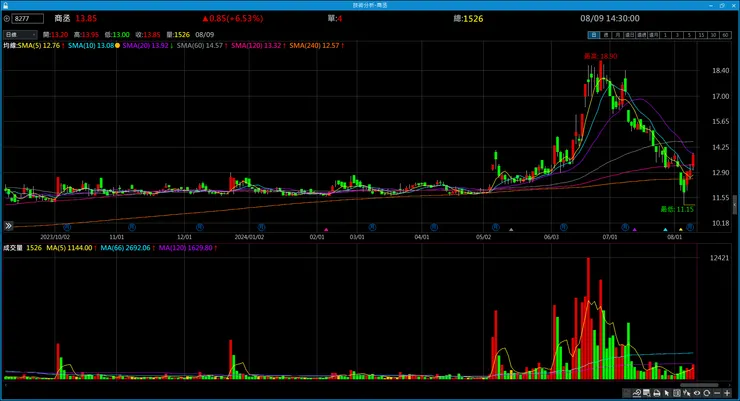
Task: Click the grey triangle marker after 05/02
Action: pos(511,230)
